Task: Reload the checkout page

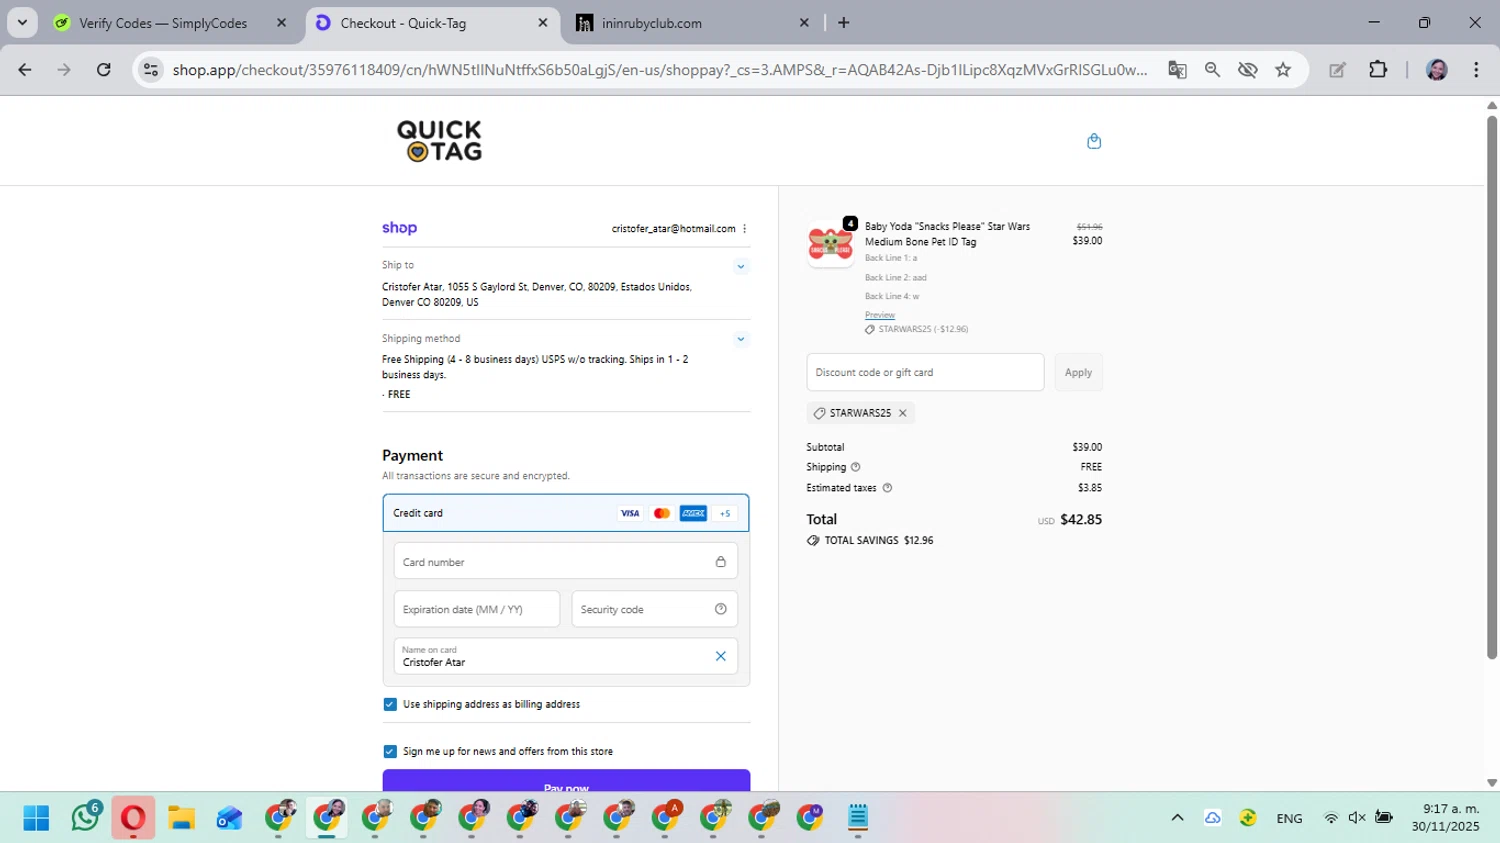Action: pyautogui.click(x=104, y=70)
